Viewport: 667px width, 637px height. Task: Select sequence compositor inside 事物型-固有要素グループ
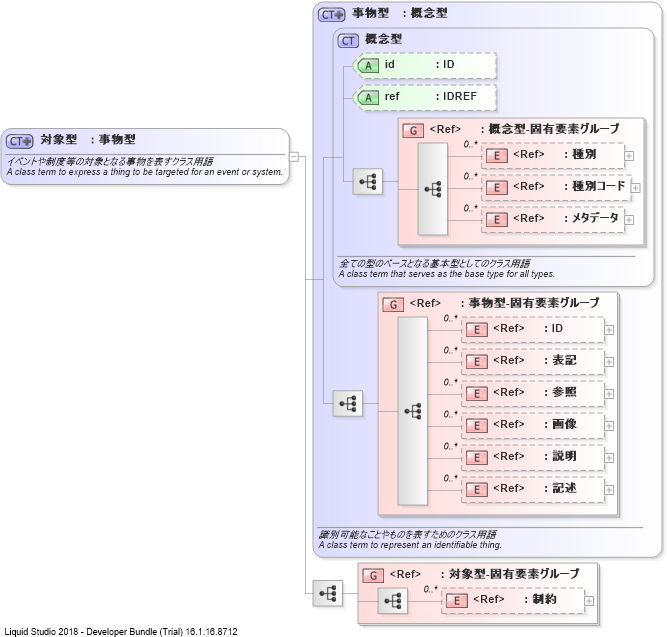(x=413, y=411)
